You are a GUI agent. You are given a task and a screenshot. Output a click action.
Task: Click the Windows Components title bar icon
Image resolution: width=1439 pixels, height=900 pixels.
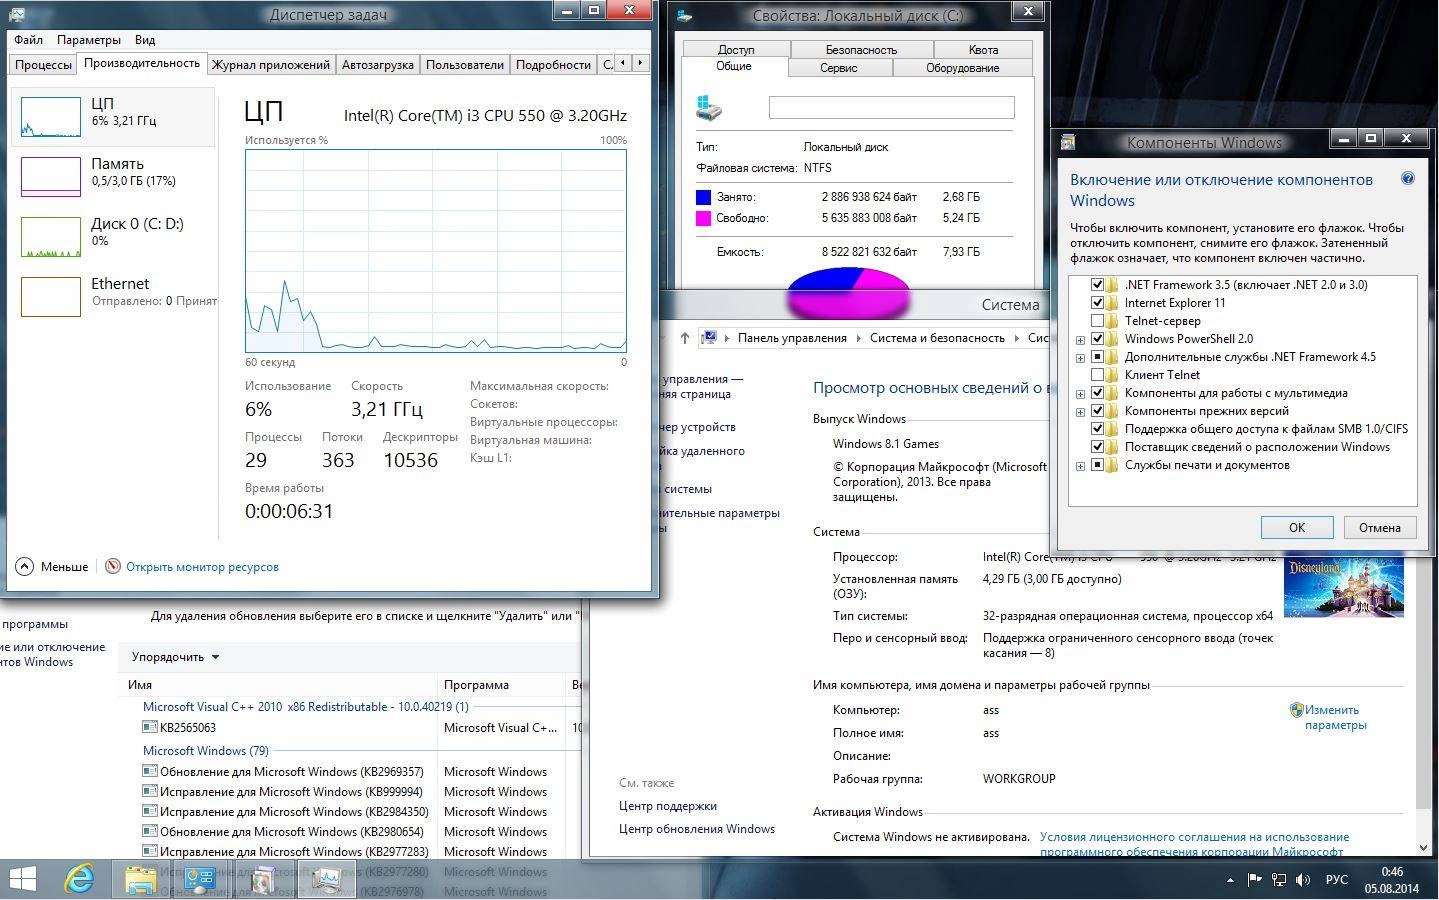(x=1068, y=142)
